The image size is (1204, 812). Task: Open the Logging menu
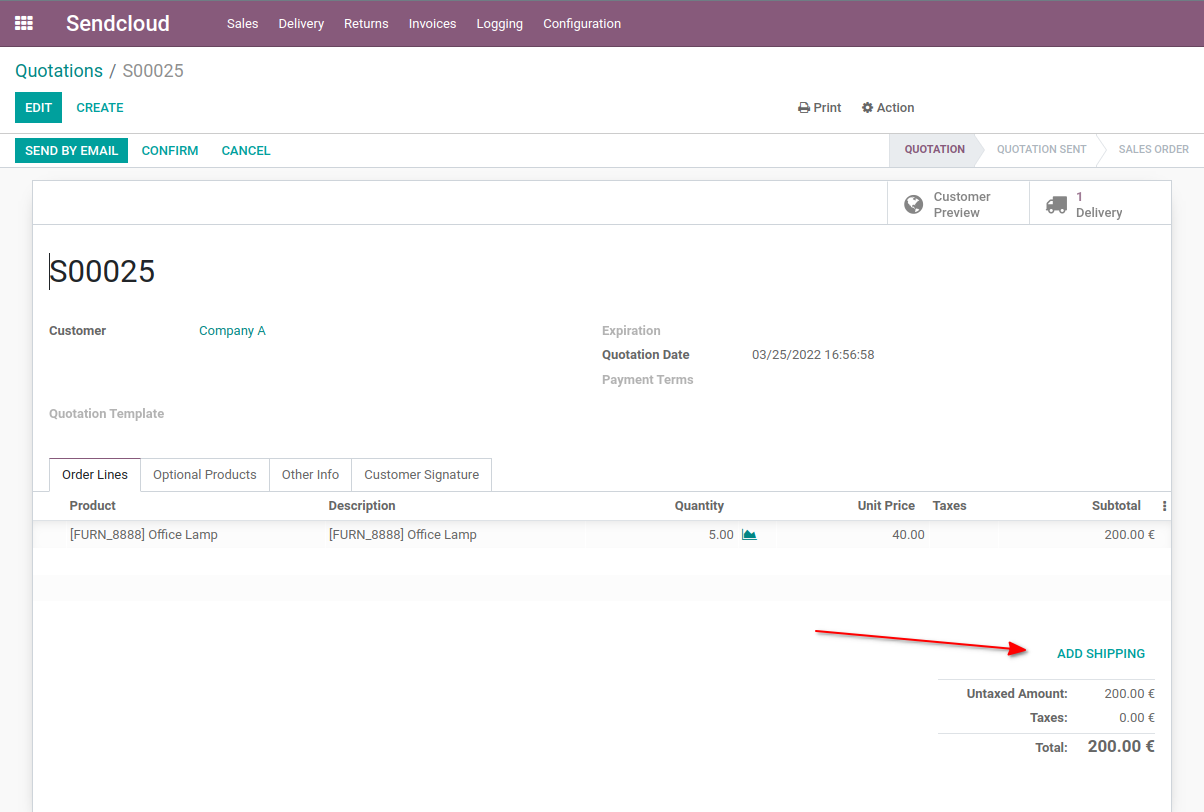point(500,23)
